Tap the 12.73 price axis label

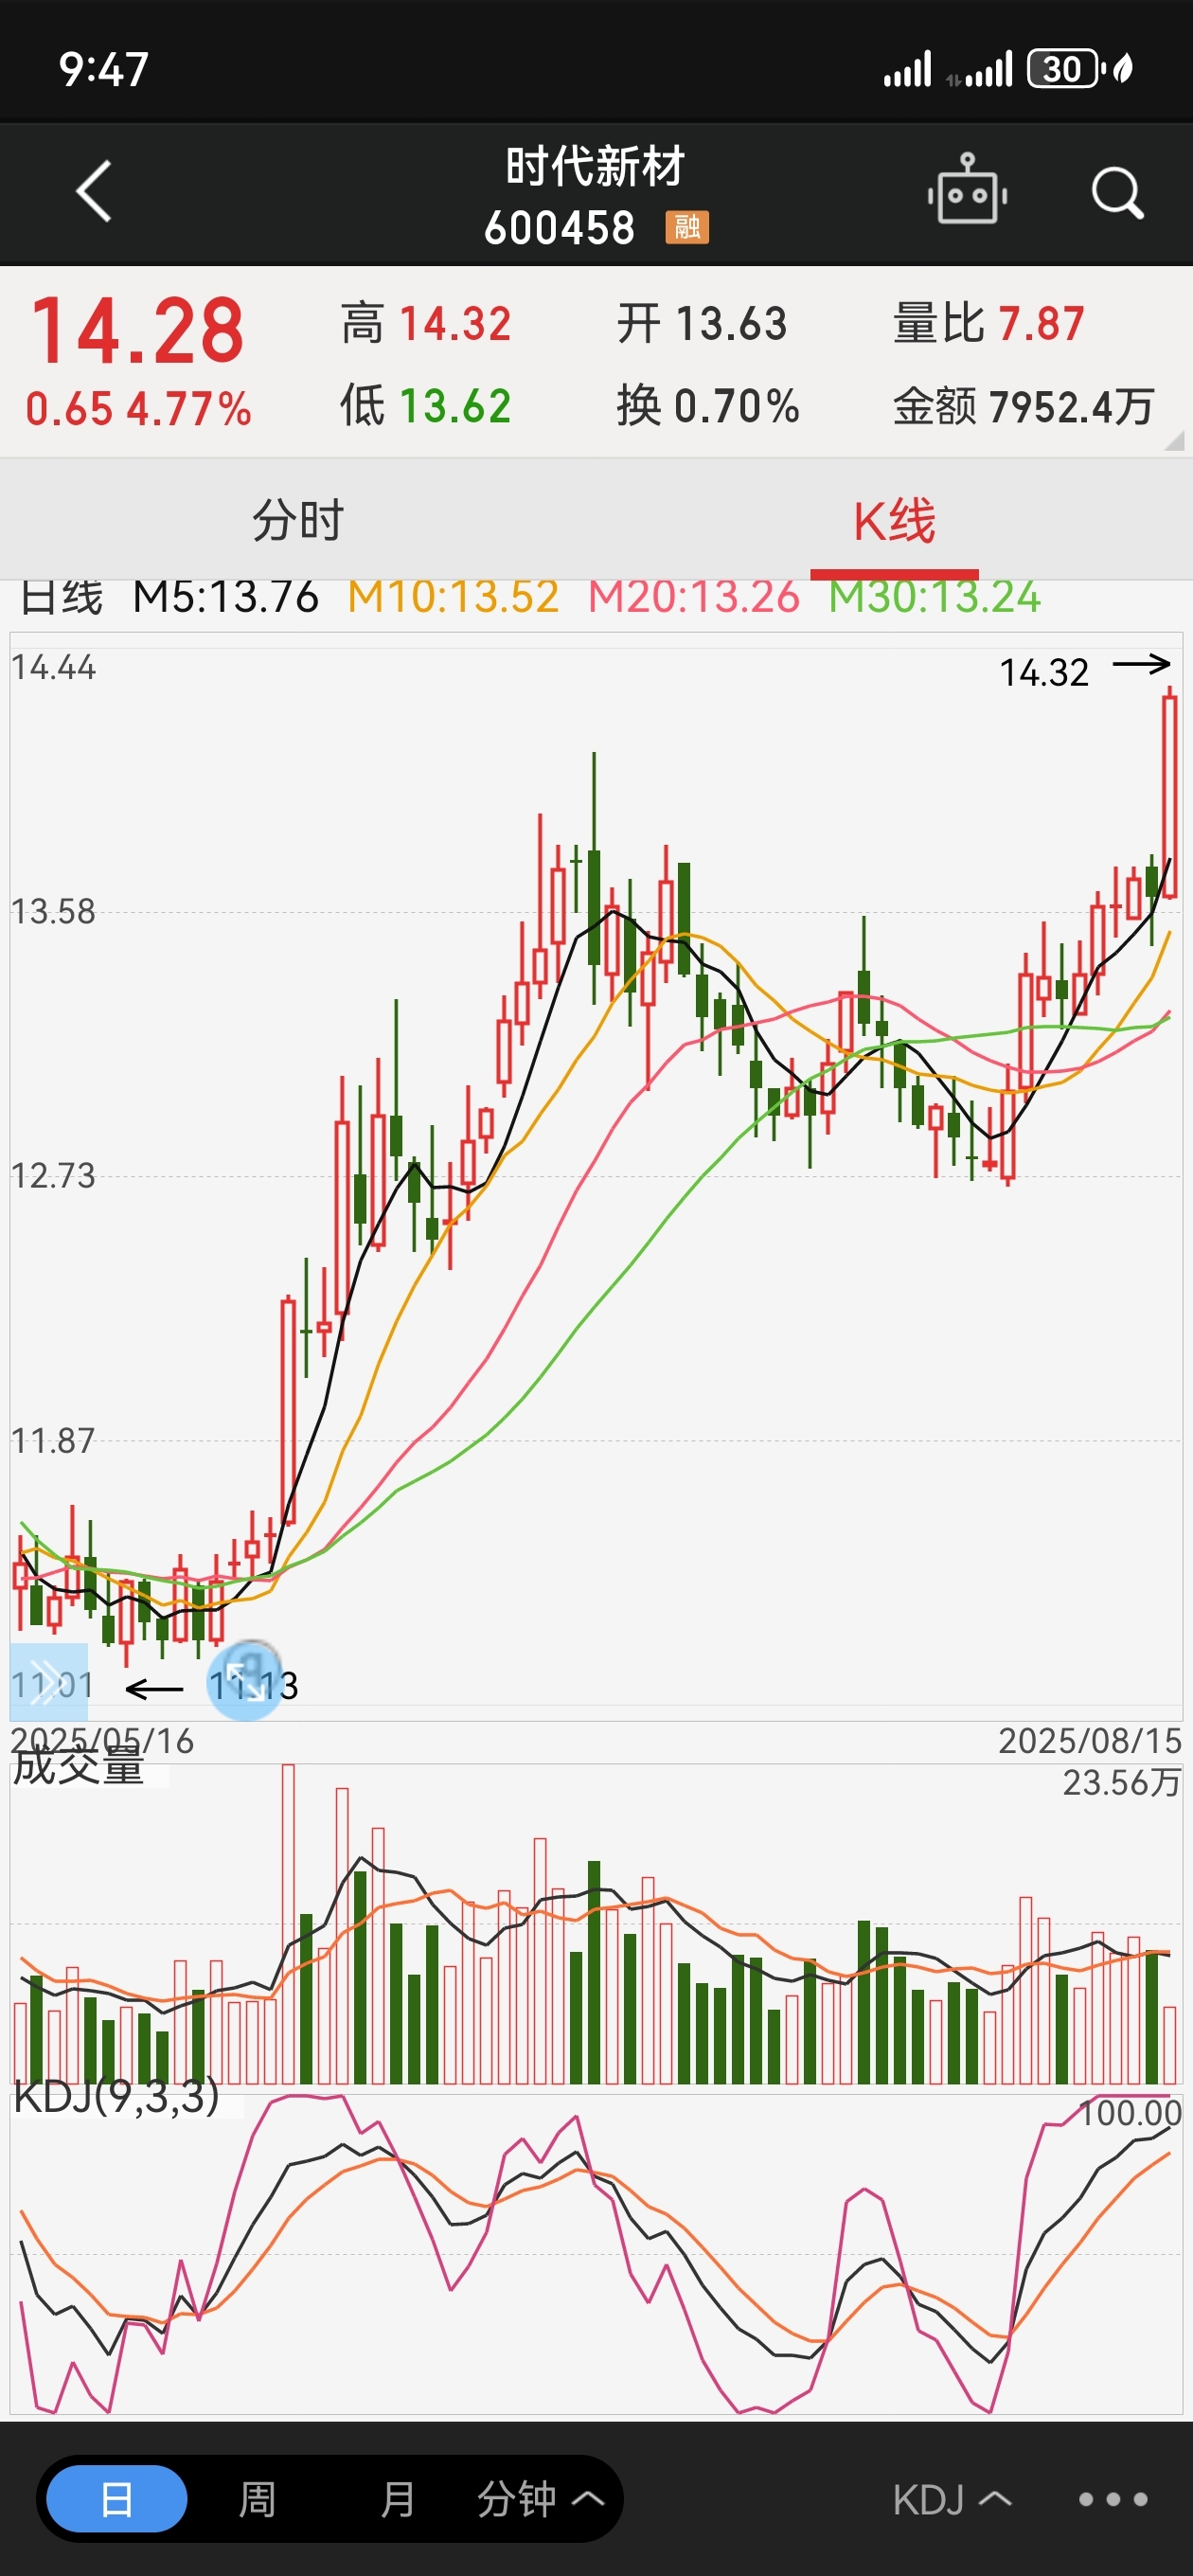coord(53,1175)
